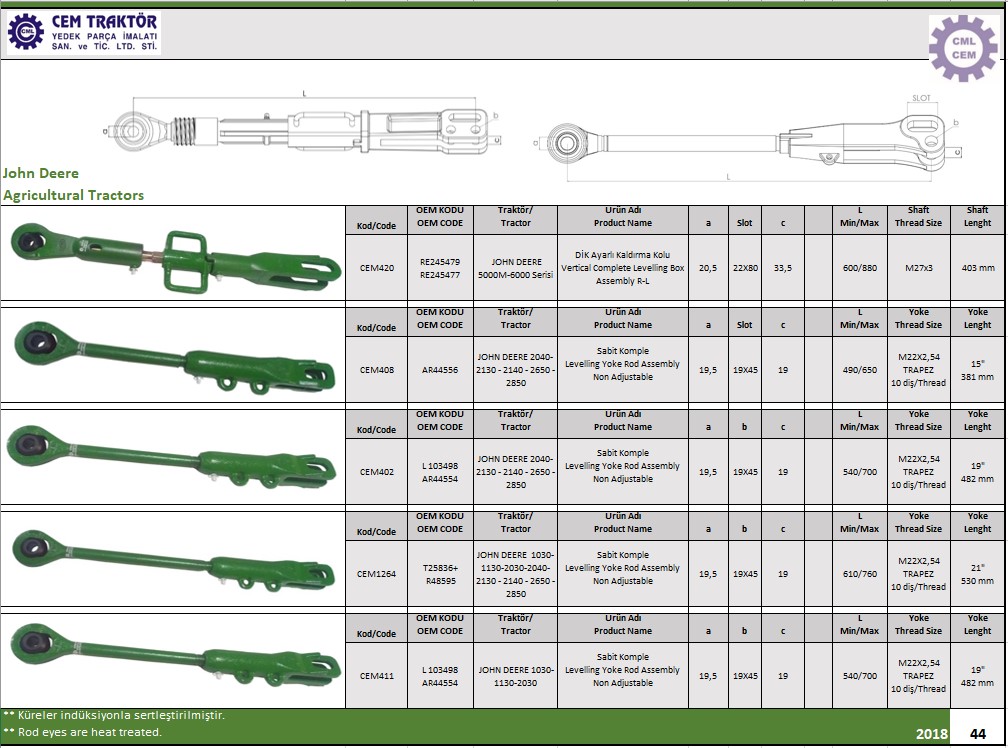
Task: Click the '20,5' a-dimension value
Action: pyautogui.click(x=708, y=268)
